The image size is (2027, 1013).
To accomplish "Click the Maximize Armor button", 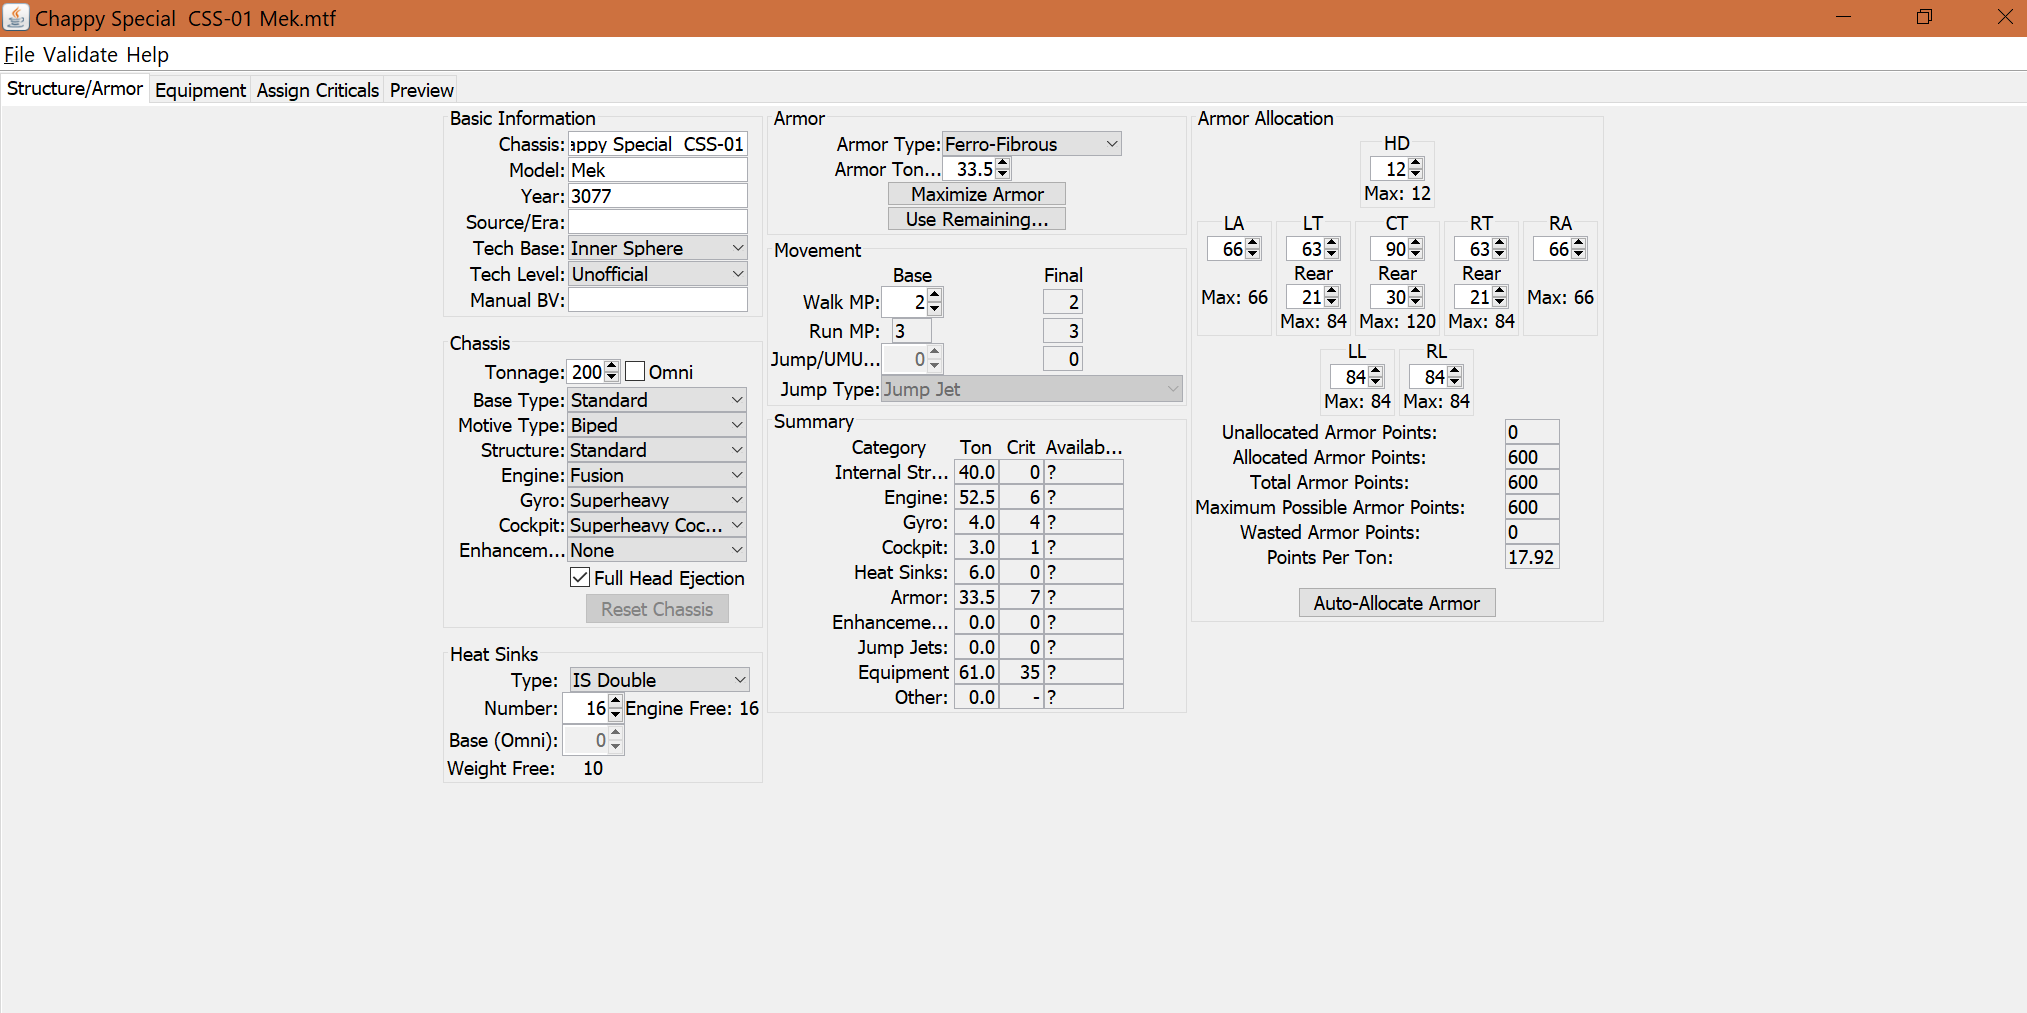I will [976, 193].
